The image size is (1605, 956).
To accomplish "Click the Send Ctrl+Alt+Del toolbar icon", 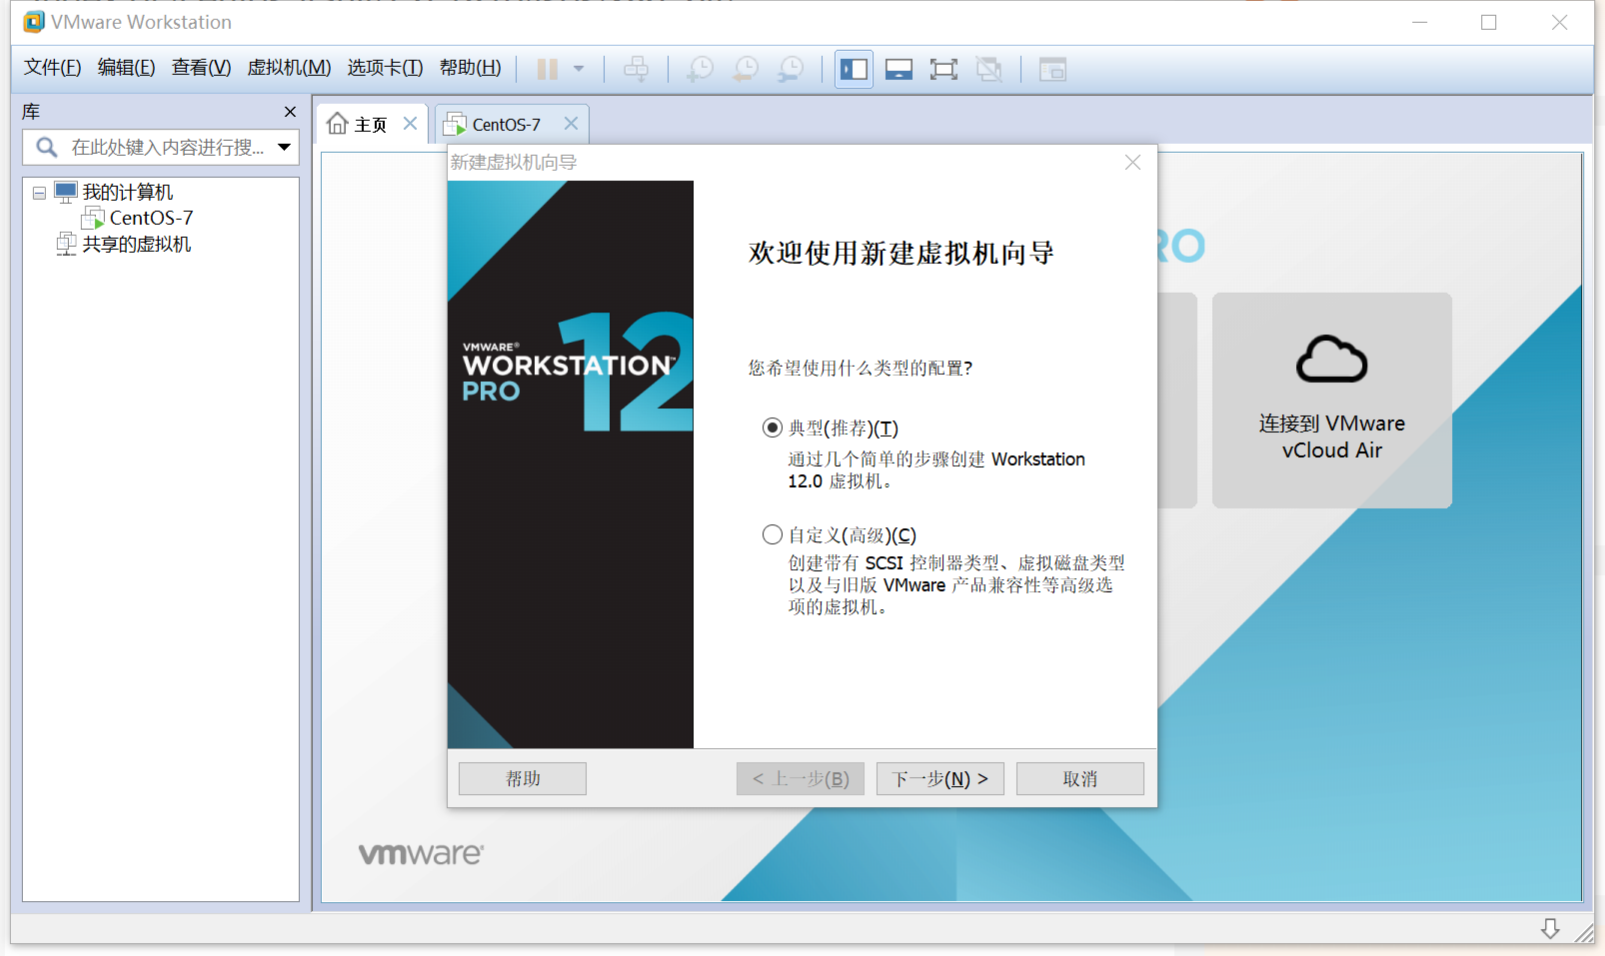I will tap(636, 69).
